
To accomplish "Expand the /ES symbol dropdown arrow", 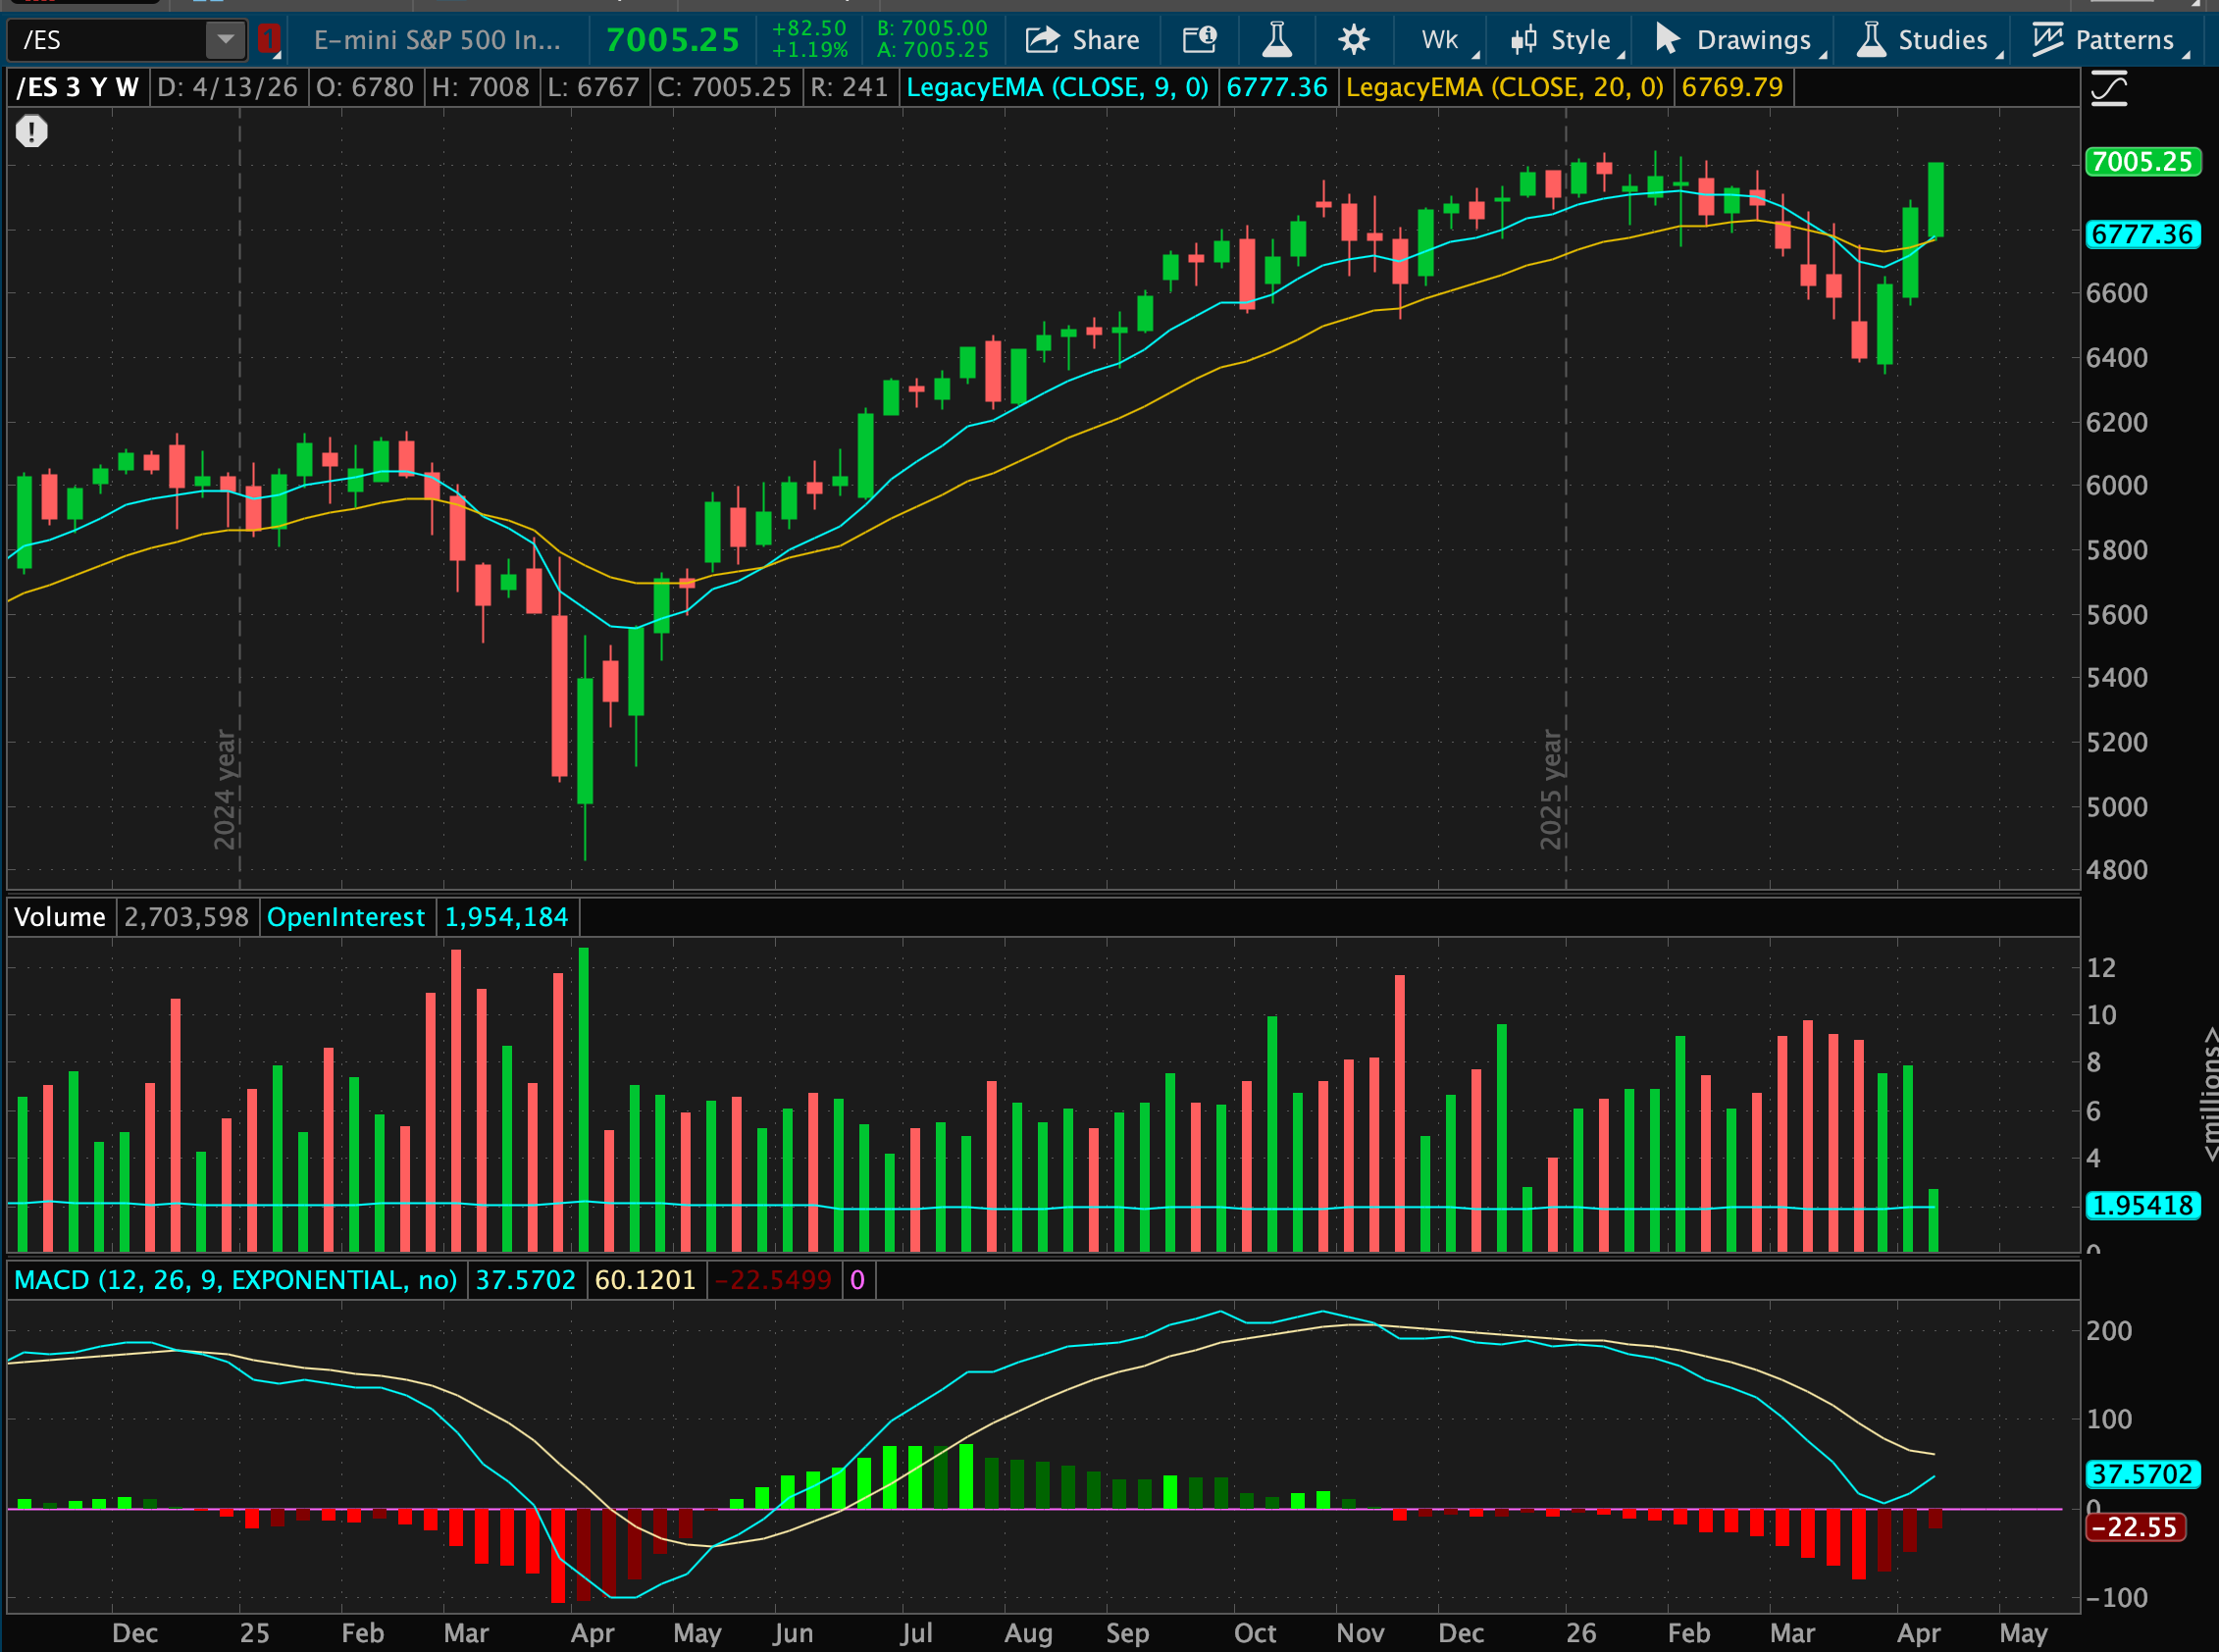I will [226, 40].
